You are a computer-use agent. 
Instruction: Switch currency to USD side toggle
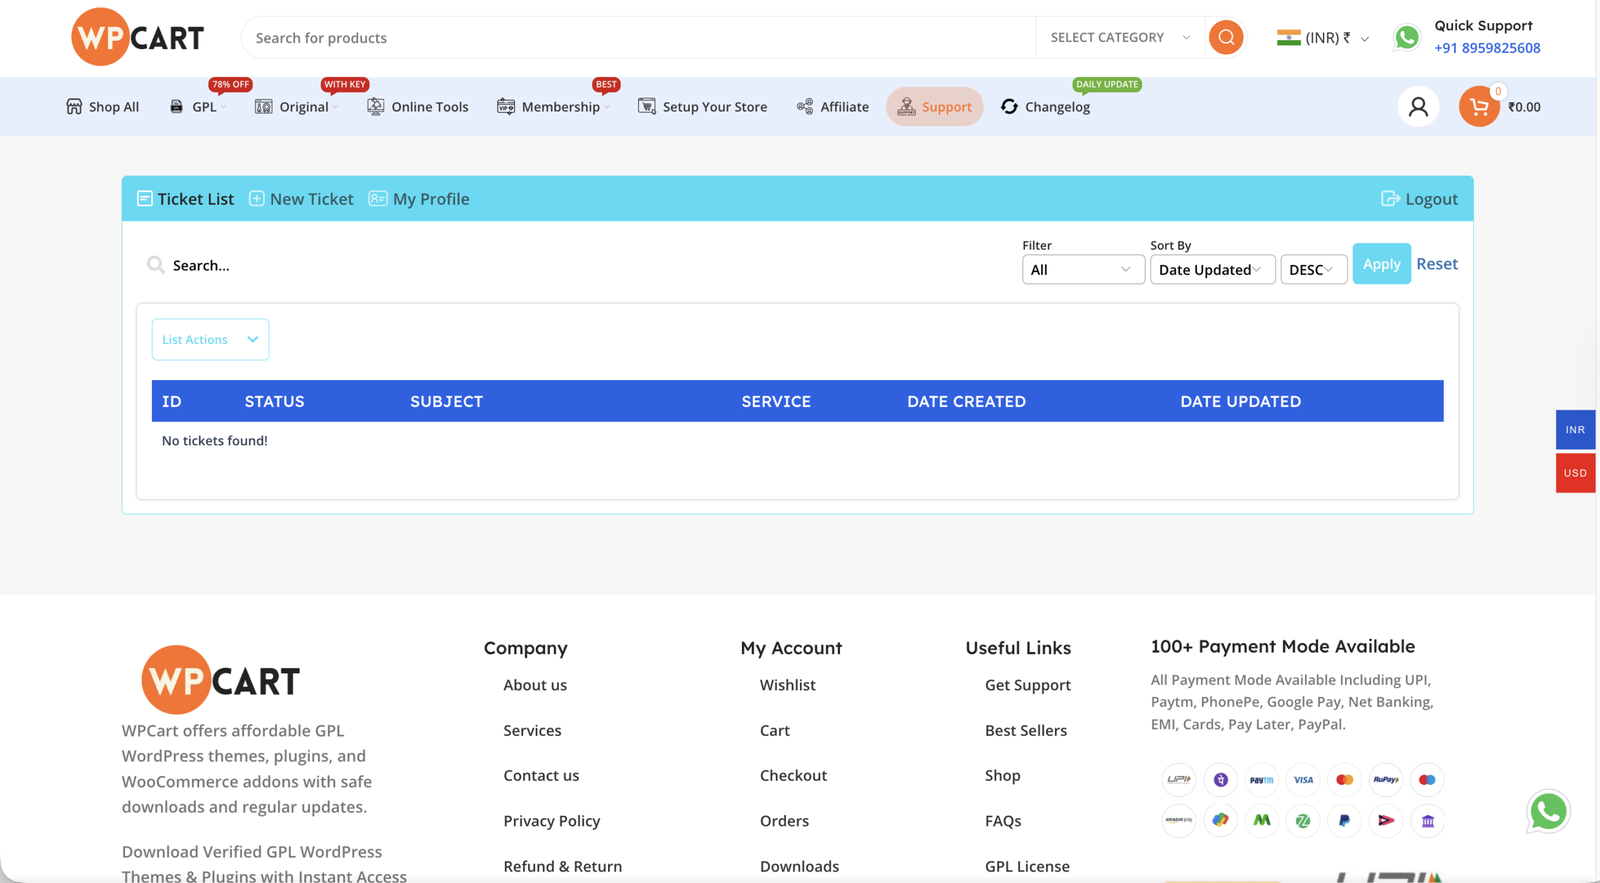coord(1575,473)
